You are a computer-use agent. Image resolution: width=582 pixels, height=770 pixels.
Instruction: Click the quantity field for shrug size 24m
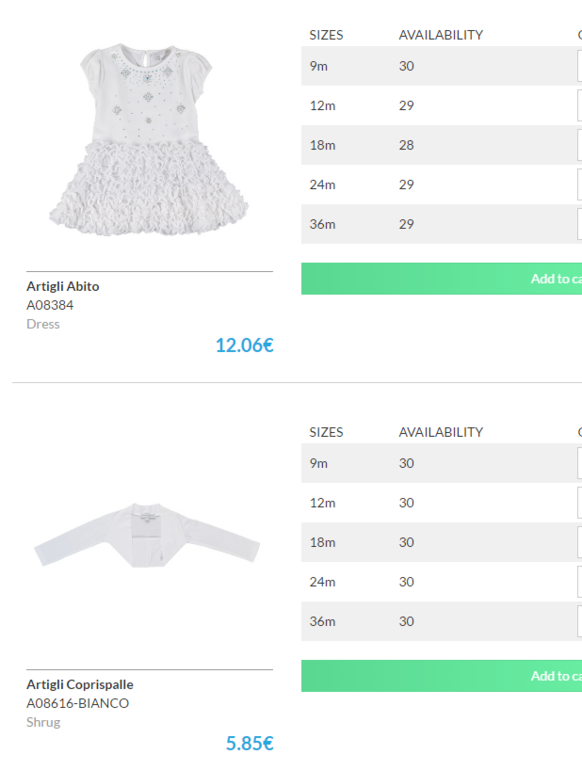tap(580, 582)
